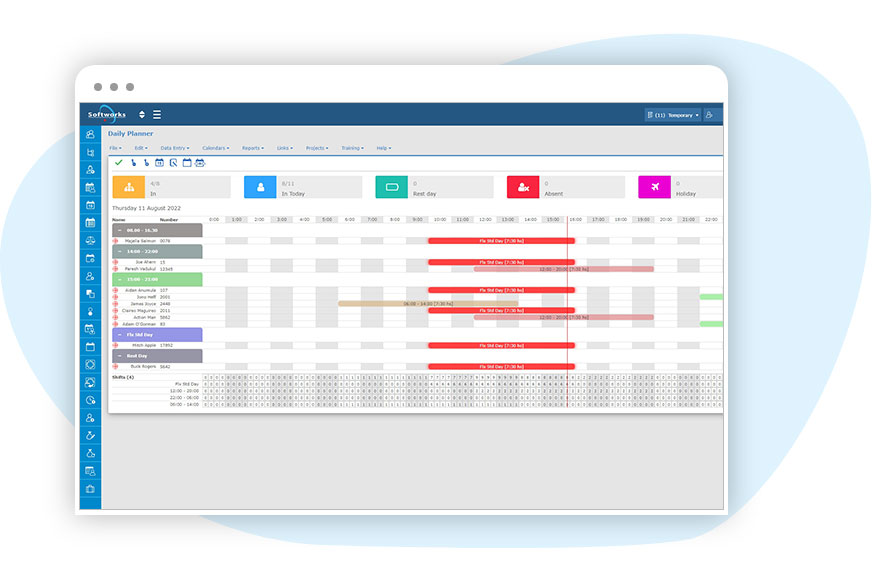Open the overlapping squares icon in the sidebar
The height and width of the screenshot is (580, 872).
pos(90,294)
